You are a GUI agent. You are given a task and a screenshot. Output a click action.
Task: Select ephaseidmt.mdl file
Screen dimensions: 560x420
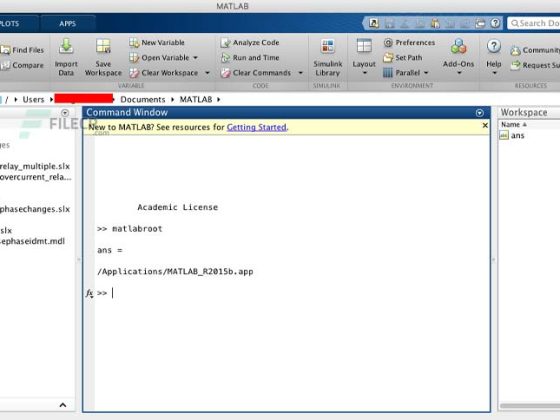click(33, 241)
